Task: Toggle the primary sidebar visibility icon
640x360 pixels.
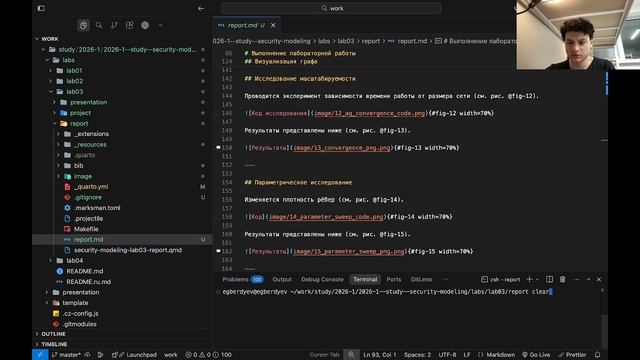Action: [x=41, y=8]
